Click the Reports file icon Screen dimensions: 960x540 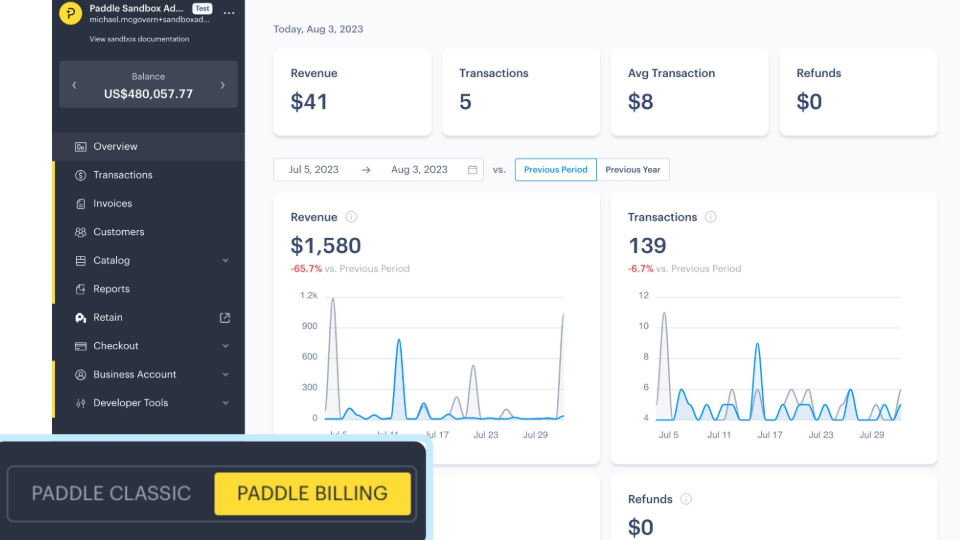(x=80, y=289)
